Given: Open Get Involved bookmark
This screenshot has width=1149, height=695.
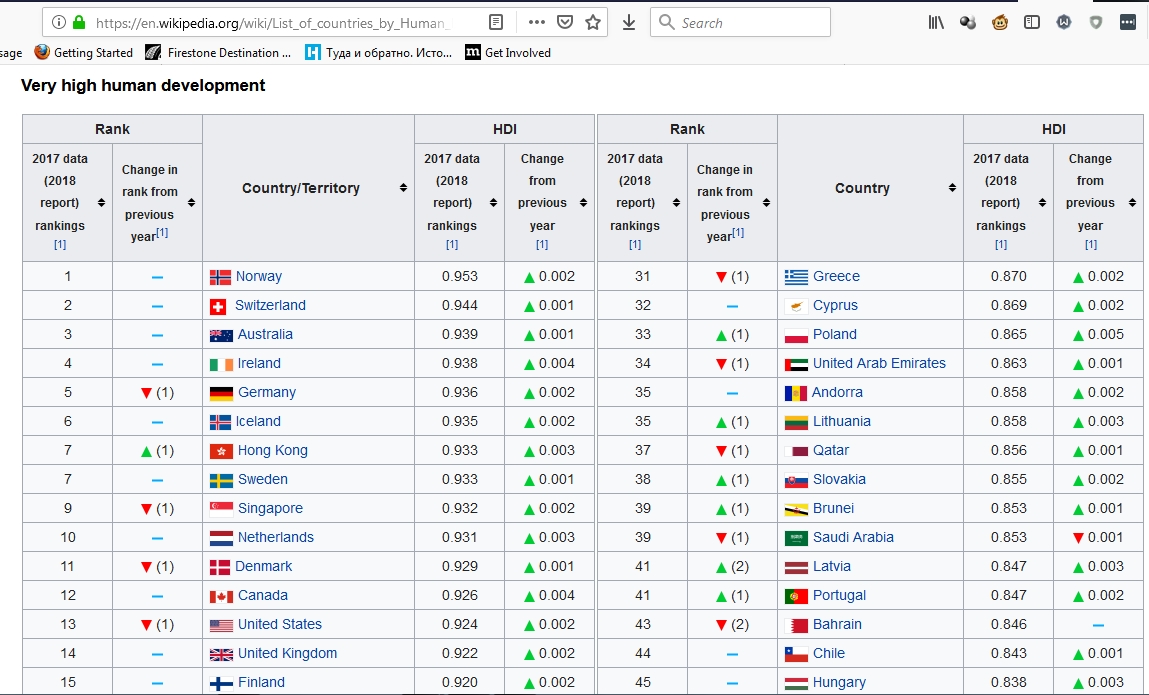Looking at the screenshot, I should click(x=508, y=53).
